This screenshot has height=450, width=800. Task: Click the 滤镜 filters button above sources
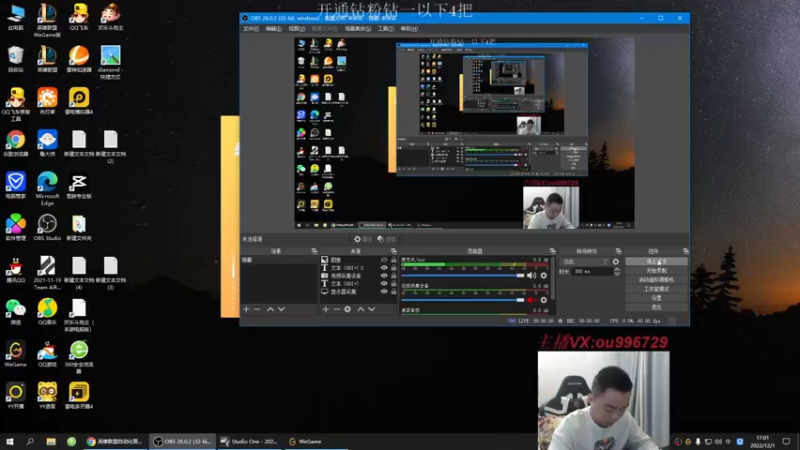(387, 240)
